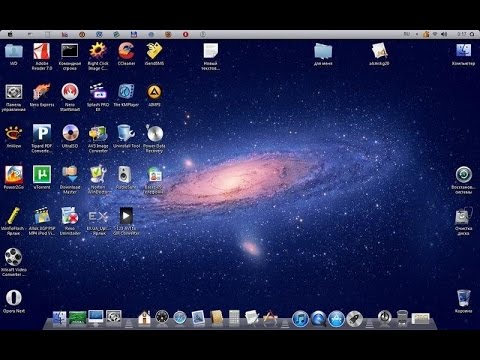Open the iMac computer icon in dock

click(96, 318)
